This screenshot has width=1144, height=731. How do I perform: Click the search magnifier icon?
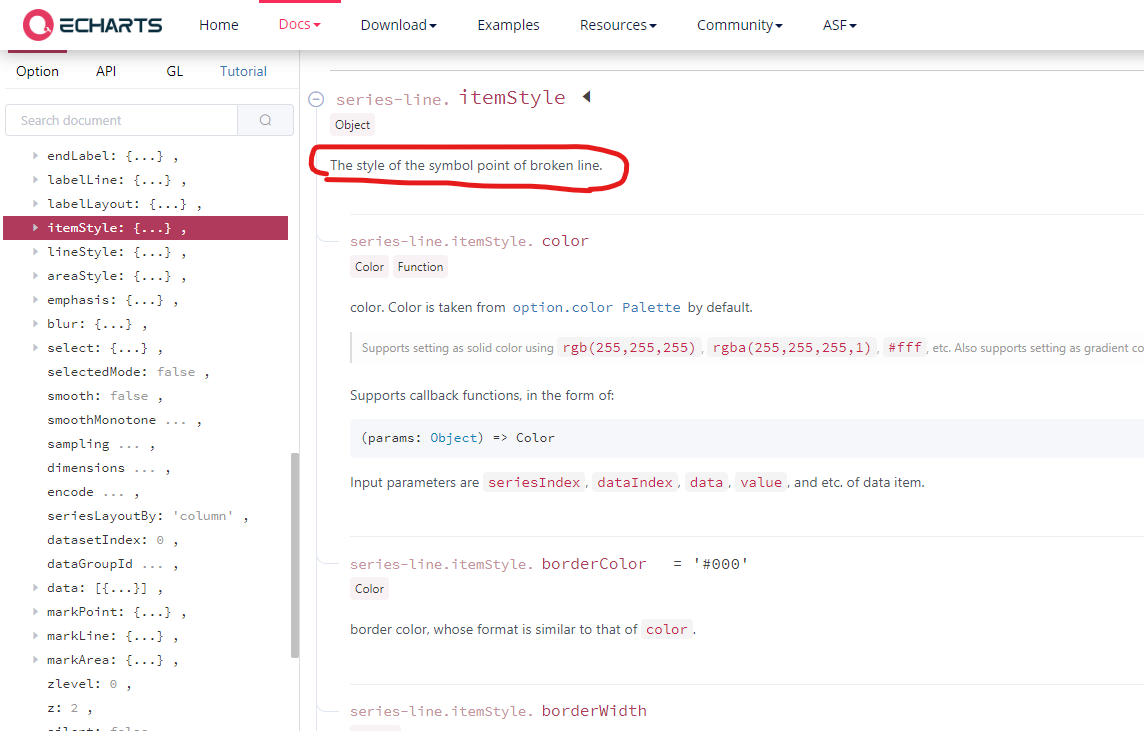pyautogui.click(x=265, y=119)
